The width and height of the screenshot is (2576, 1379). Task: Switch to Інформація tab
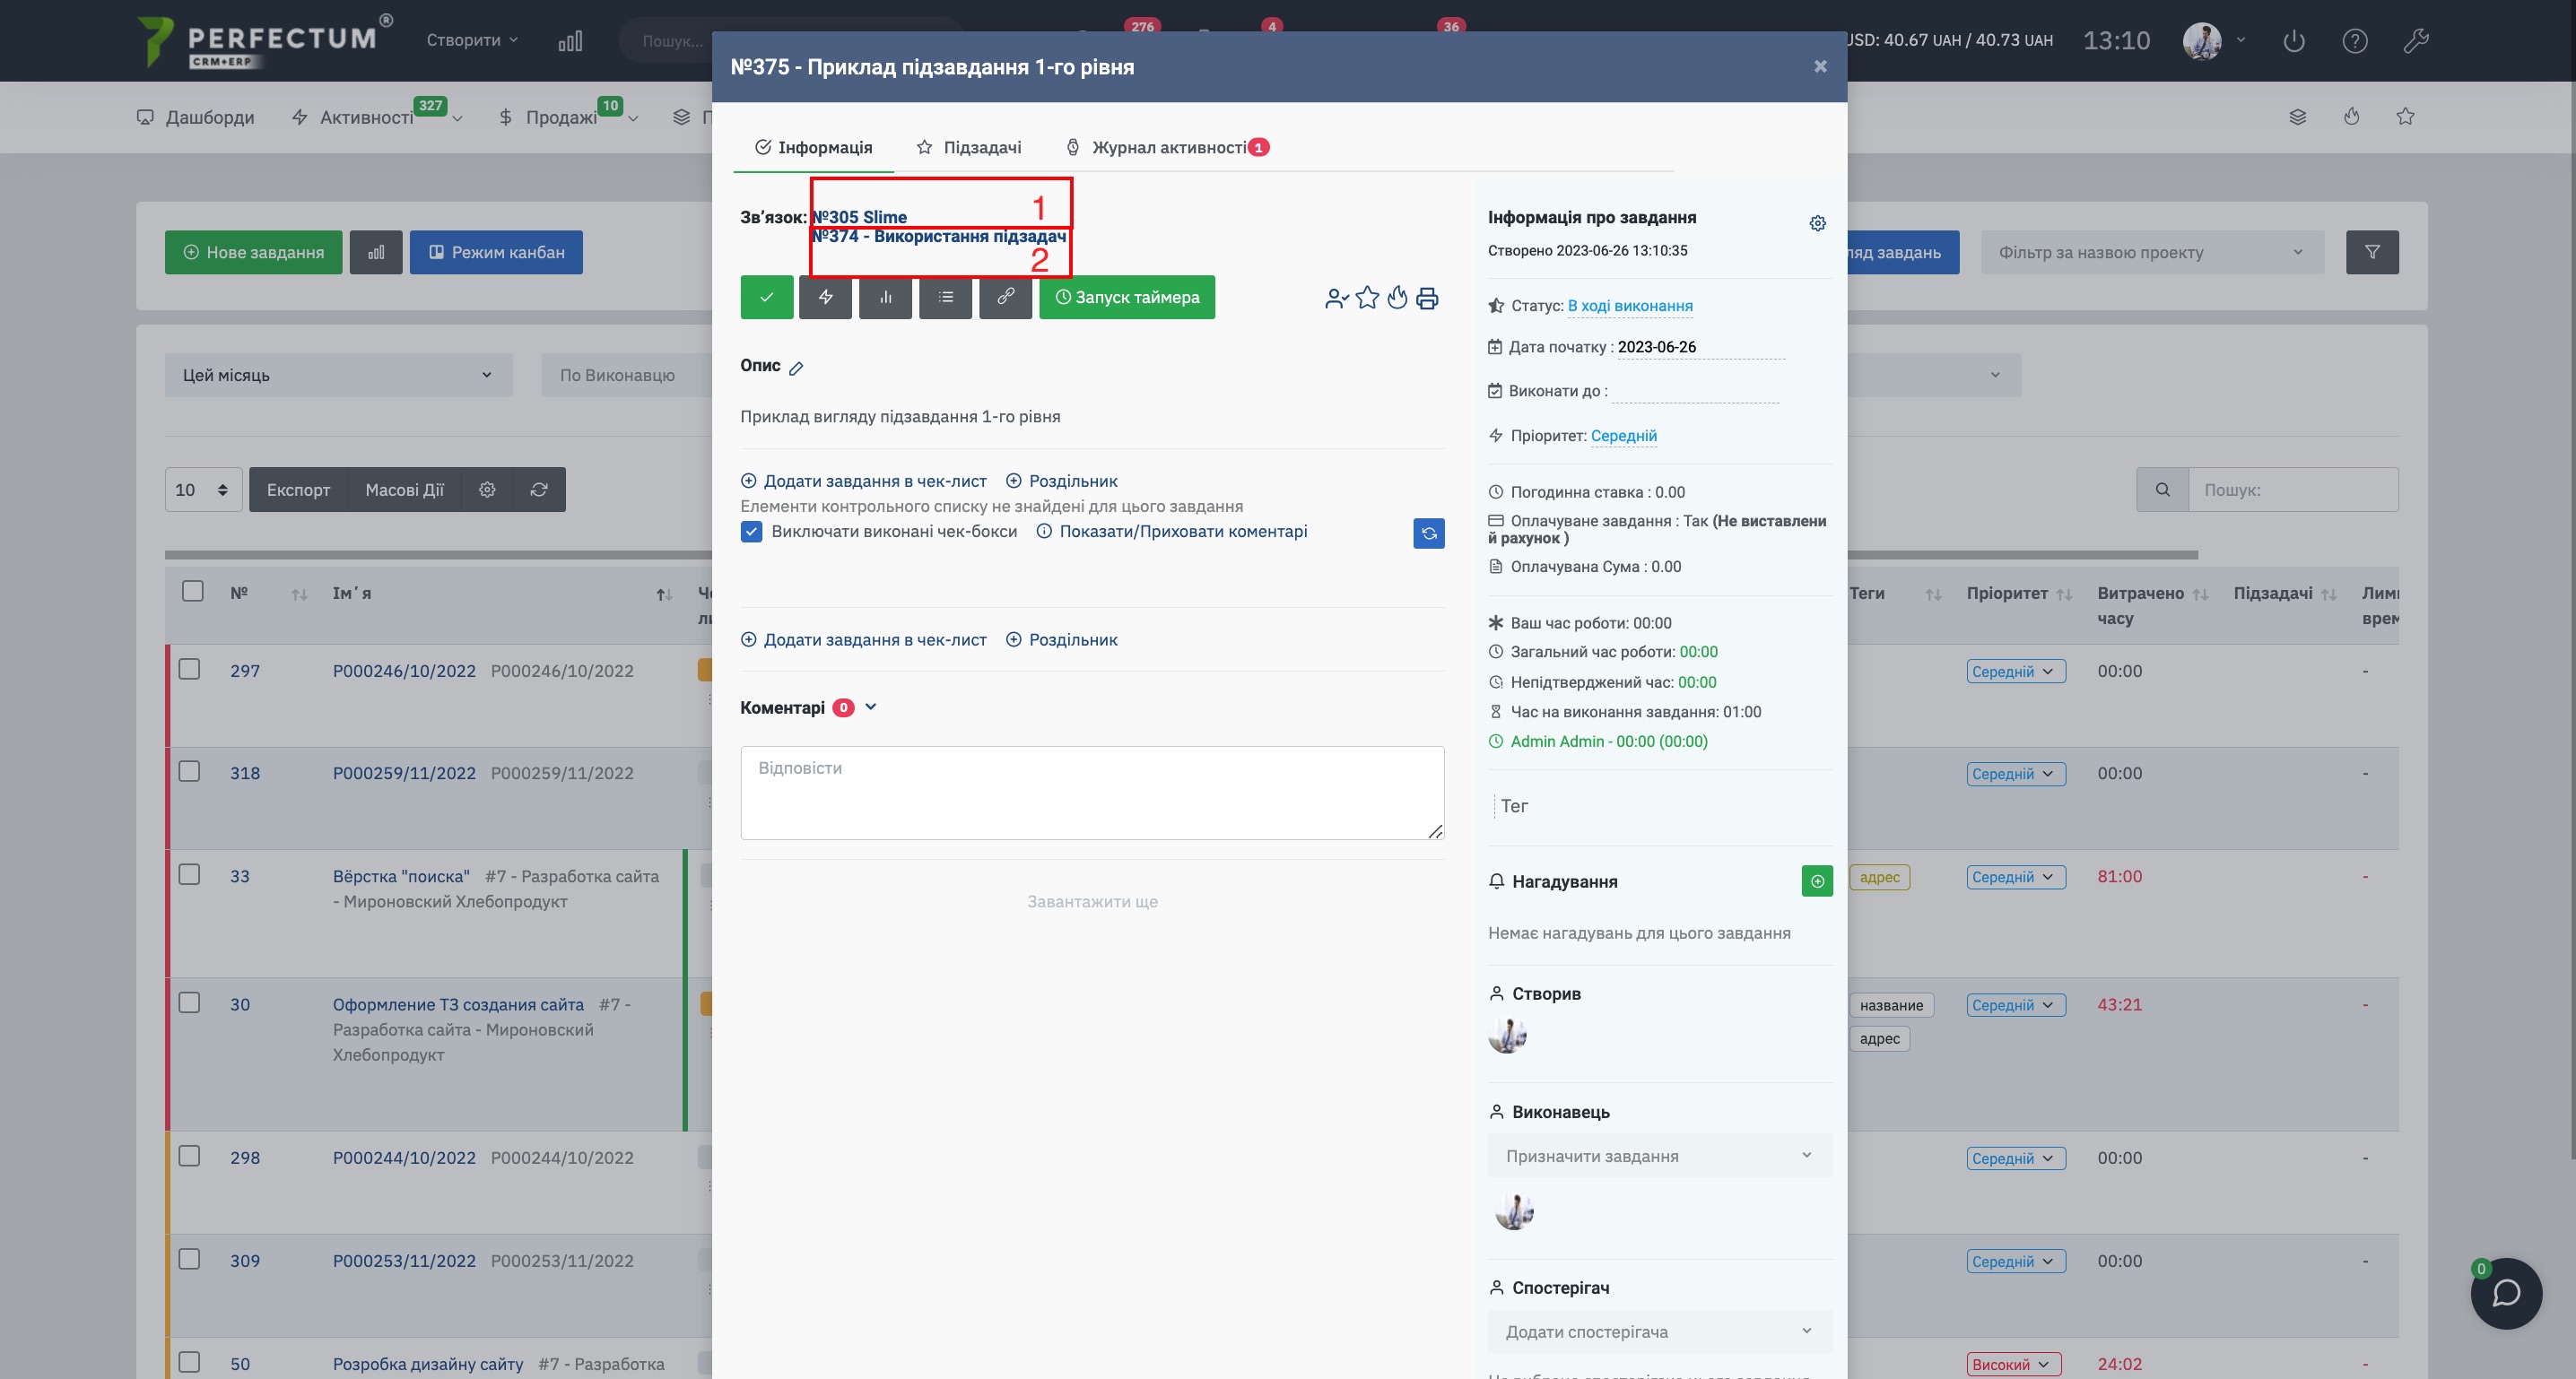[x=814, y=148]
